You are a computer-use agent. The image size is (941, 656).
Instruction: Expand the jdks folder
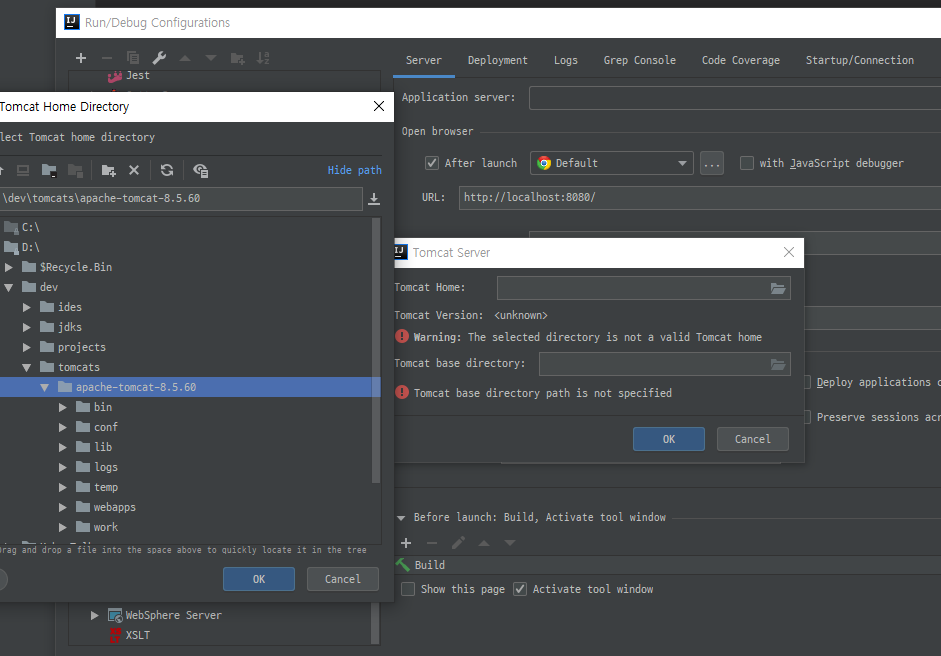tap(27, 327)
